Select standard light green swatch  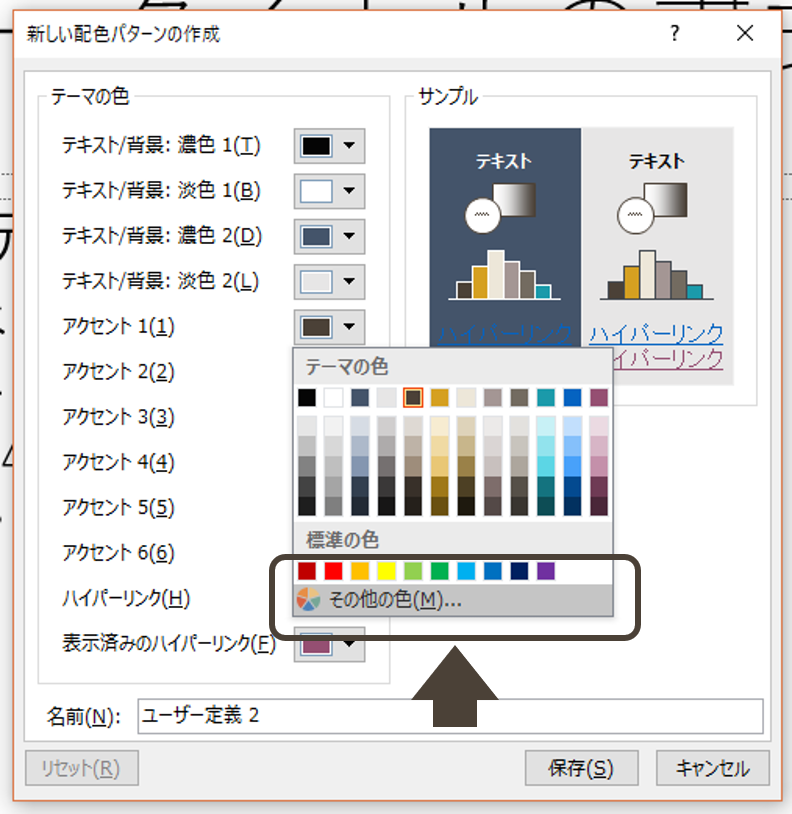pos(413,571)
